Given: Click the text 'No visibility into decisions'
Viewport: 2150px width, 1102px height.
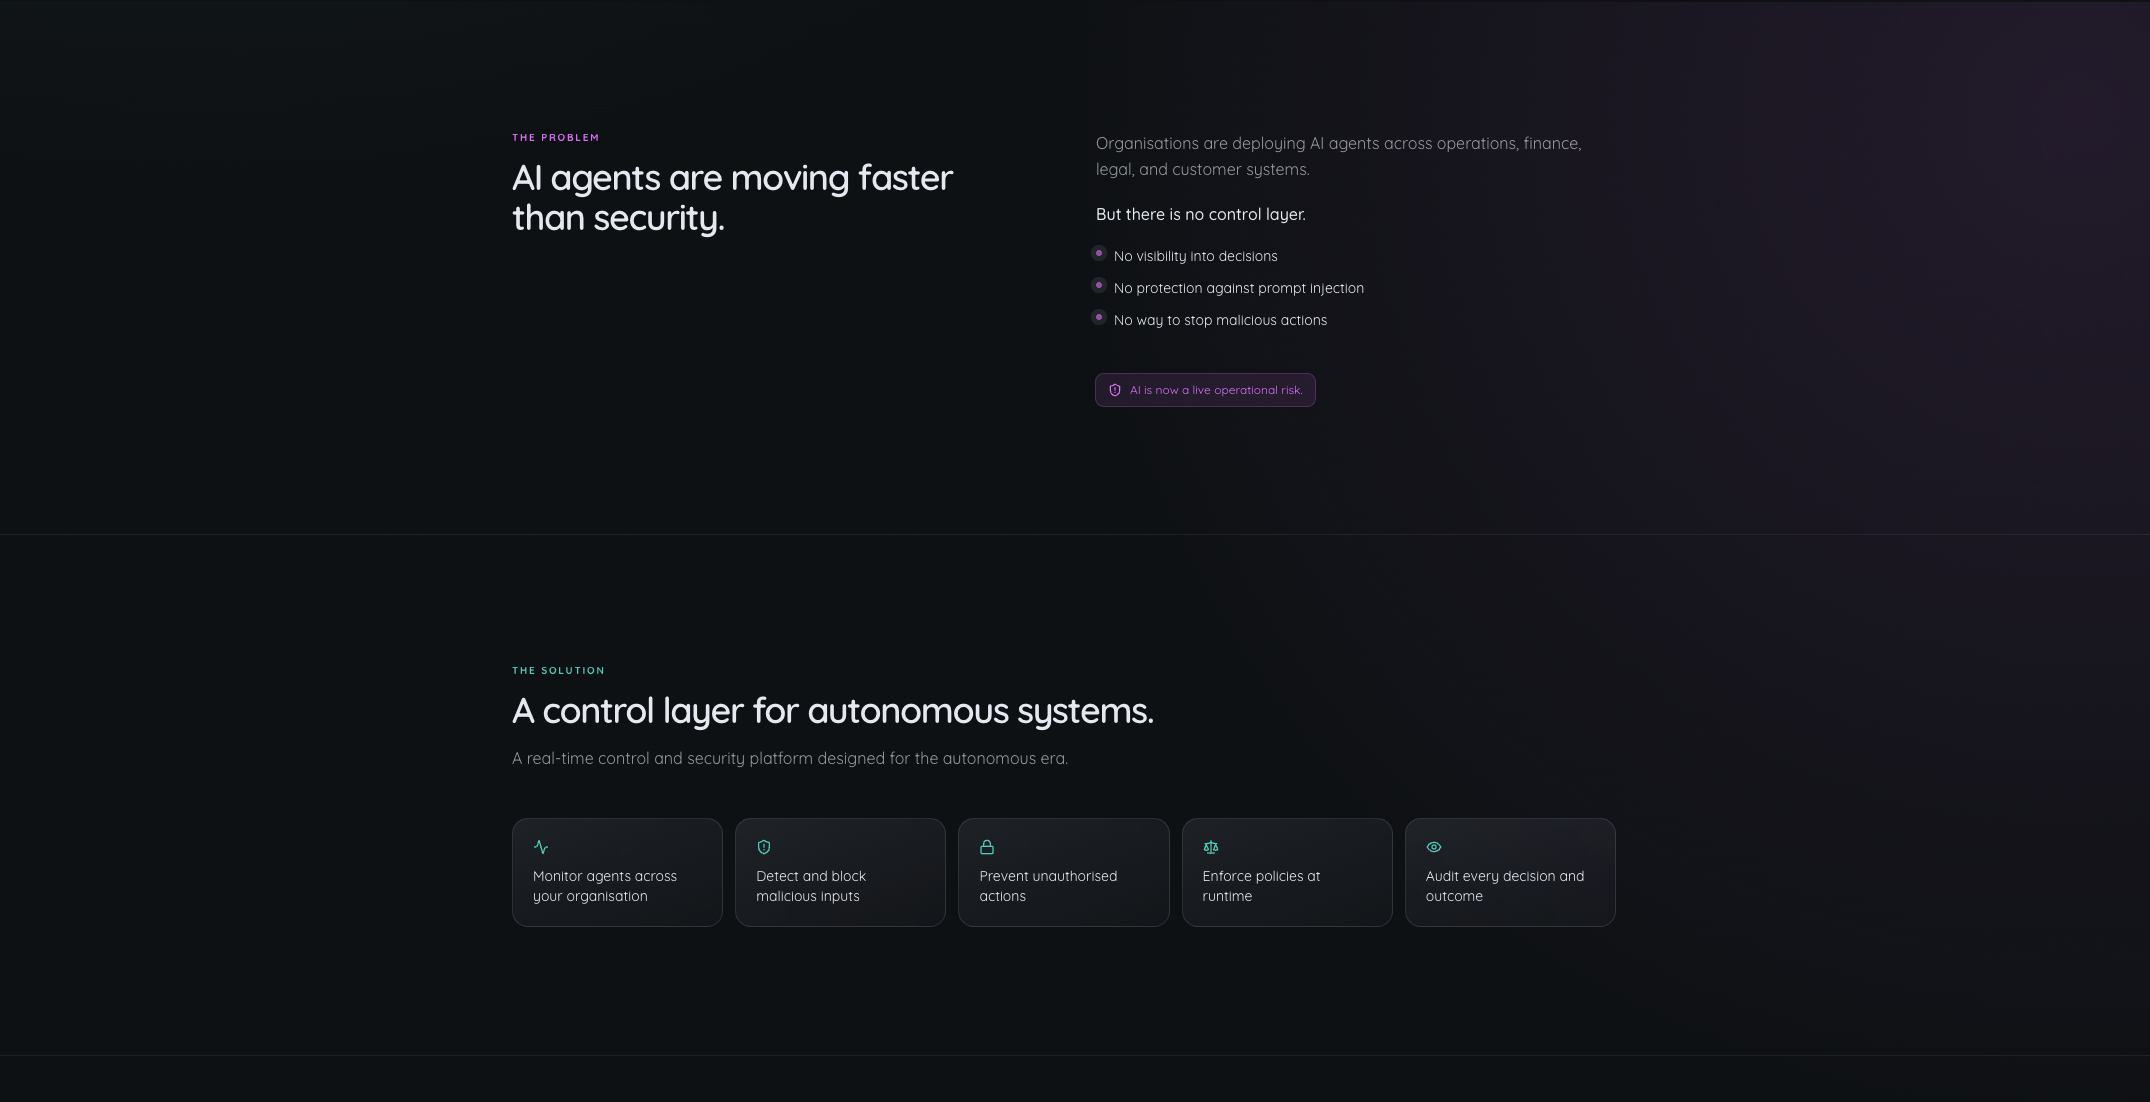Looking at the screenshot, I should (1196, 256).
